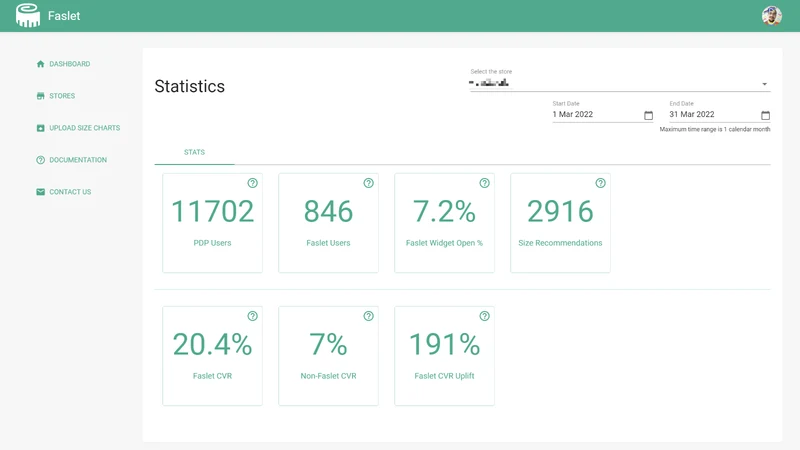Screen dimensions: 800x450
Task: Show help for Non-Faslet CVR card
Action: 368,316
